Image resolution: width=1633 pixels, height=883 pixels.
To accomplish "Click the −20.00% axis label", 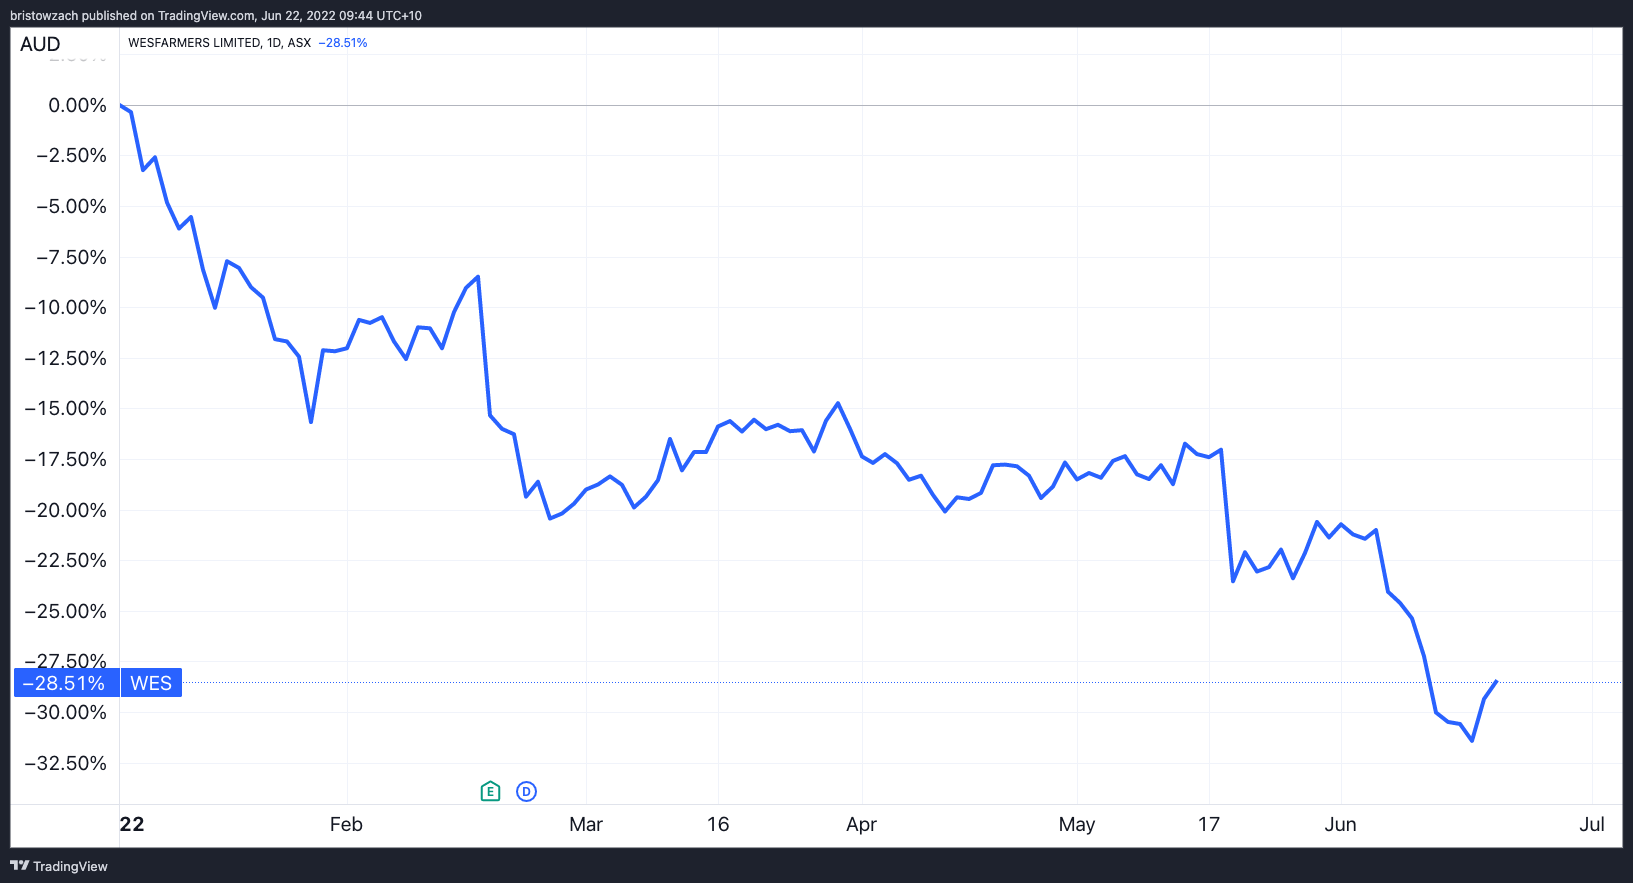I will 65,510.
